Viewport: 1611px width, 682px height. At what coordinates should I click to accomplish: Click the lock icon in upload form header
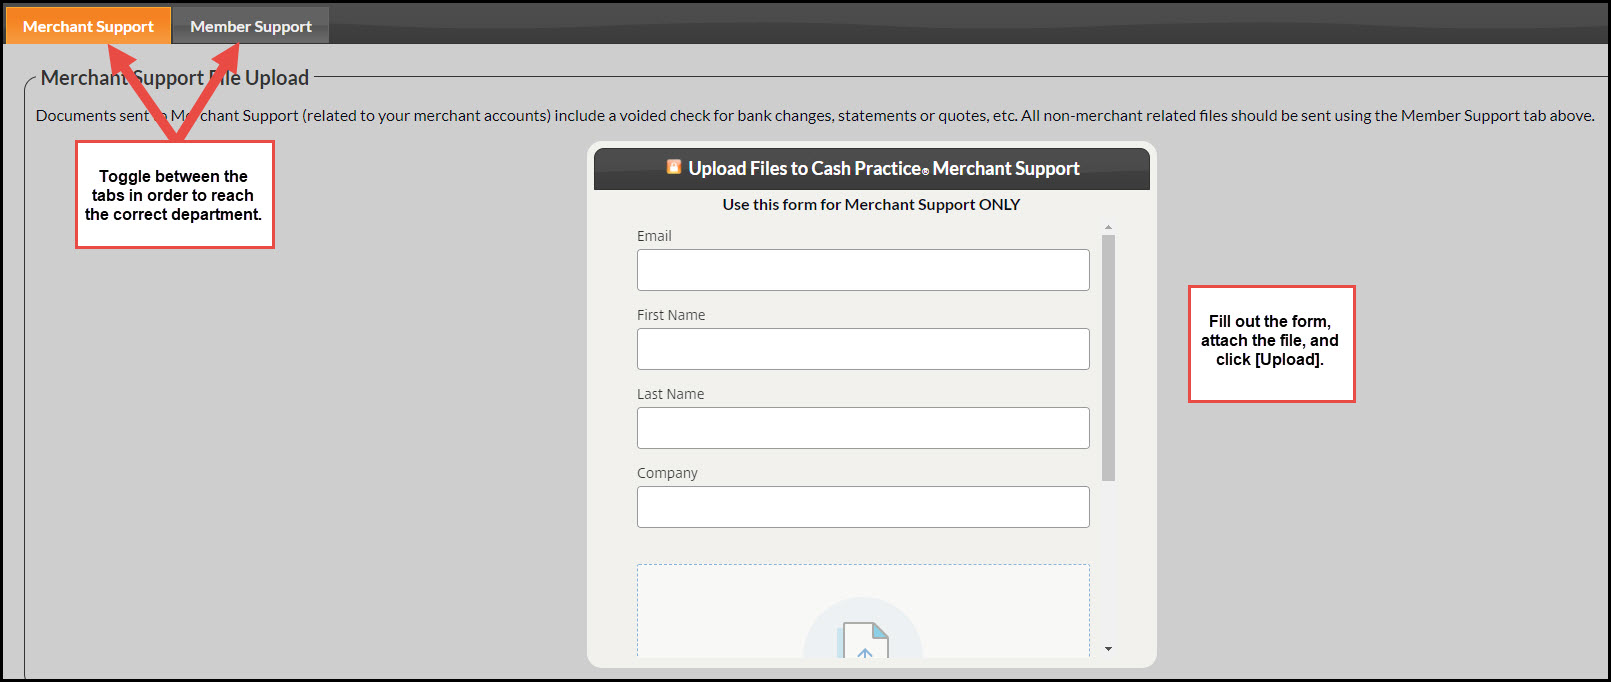click(674, 167)
